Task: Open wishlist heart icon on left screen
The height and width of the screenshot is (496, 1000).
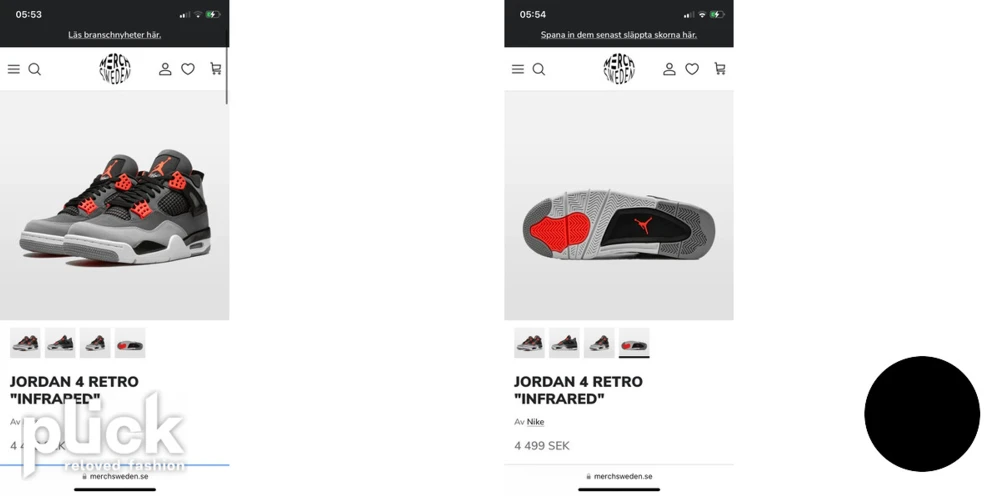Action: (188, 69)
